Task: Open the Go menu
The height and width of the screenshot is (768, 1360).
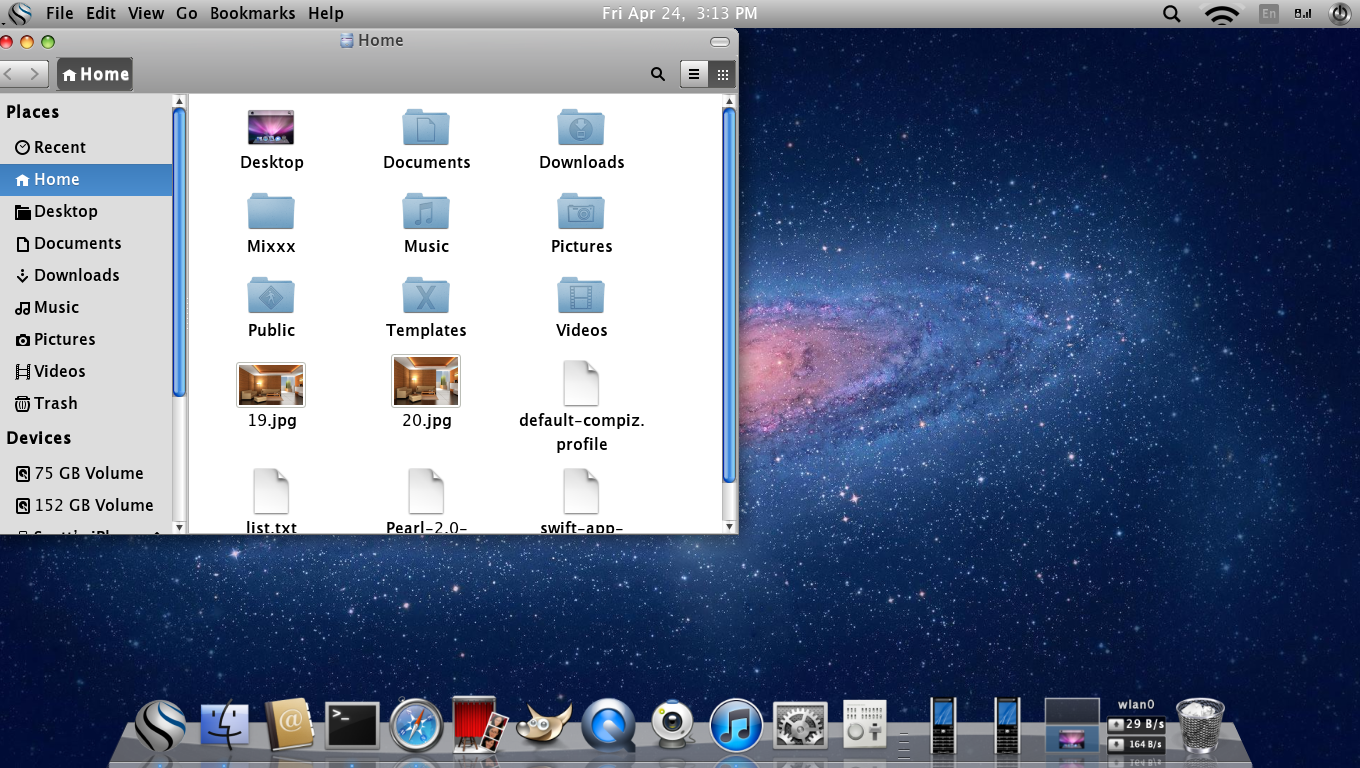Action: point(187,13)
